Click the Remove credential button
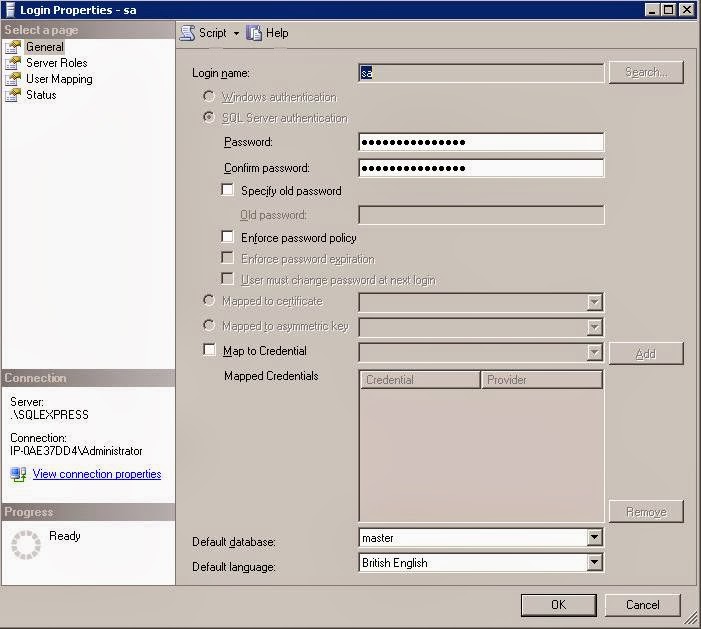 646,511
